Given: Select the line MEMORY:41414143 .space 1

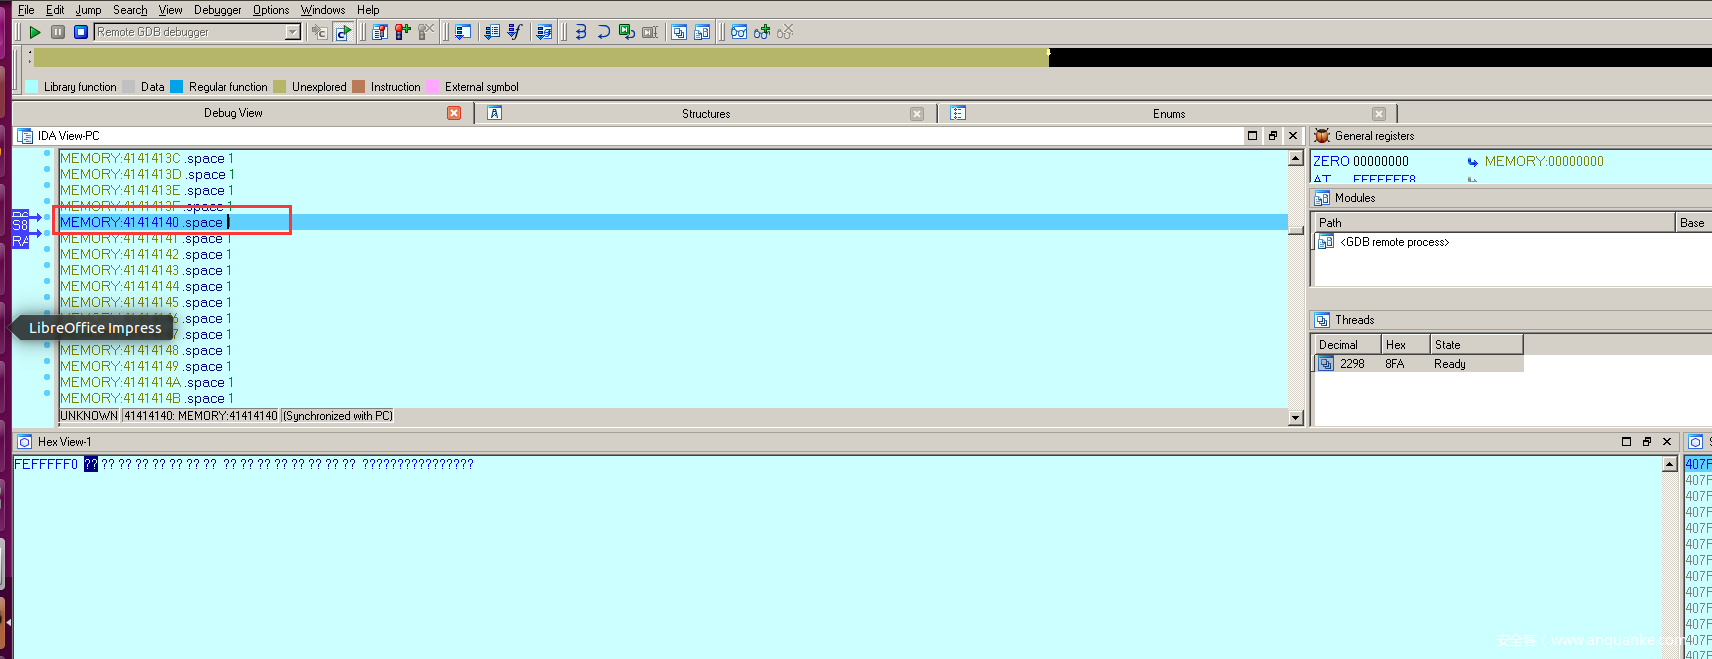Looking at the screenshot, I should coord(673,270).
